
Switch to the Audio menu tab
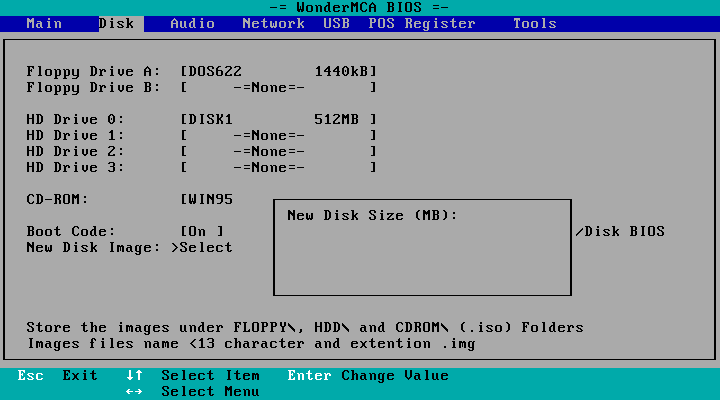(192, 23)
